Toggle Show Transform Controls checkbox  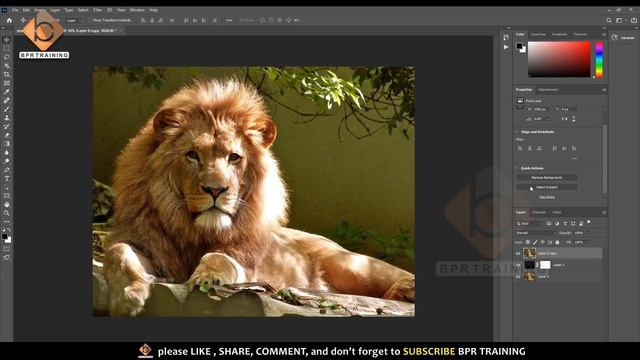click(x=90, y=20)
